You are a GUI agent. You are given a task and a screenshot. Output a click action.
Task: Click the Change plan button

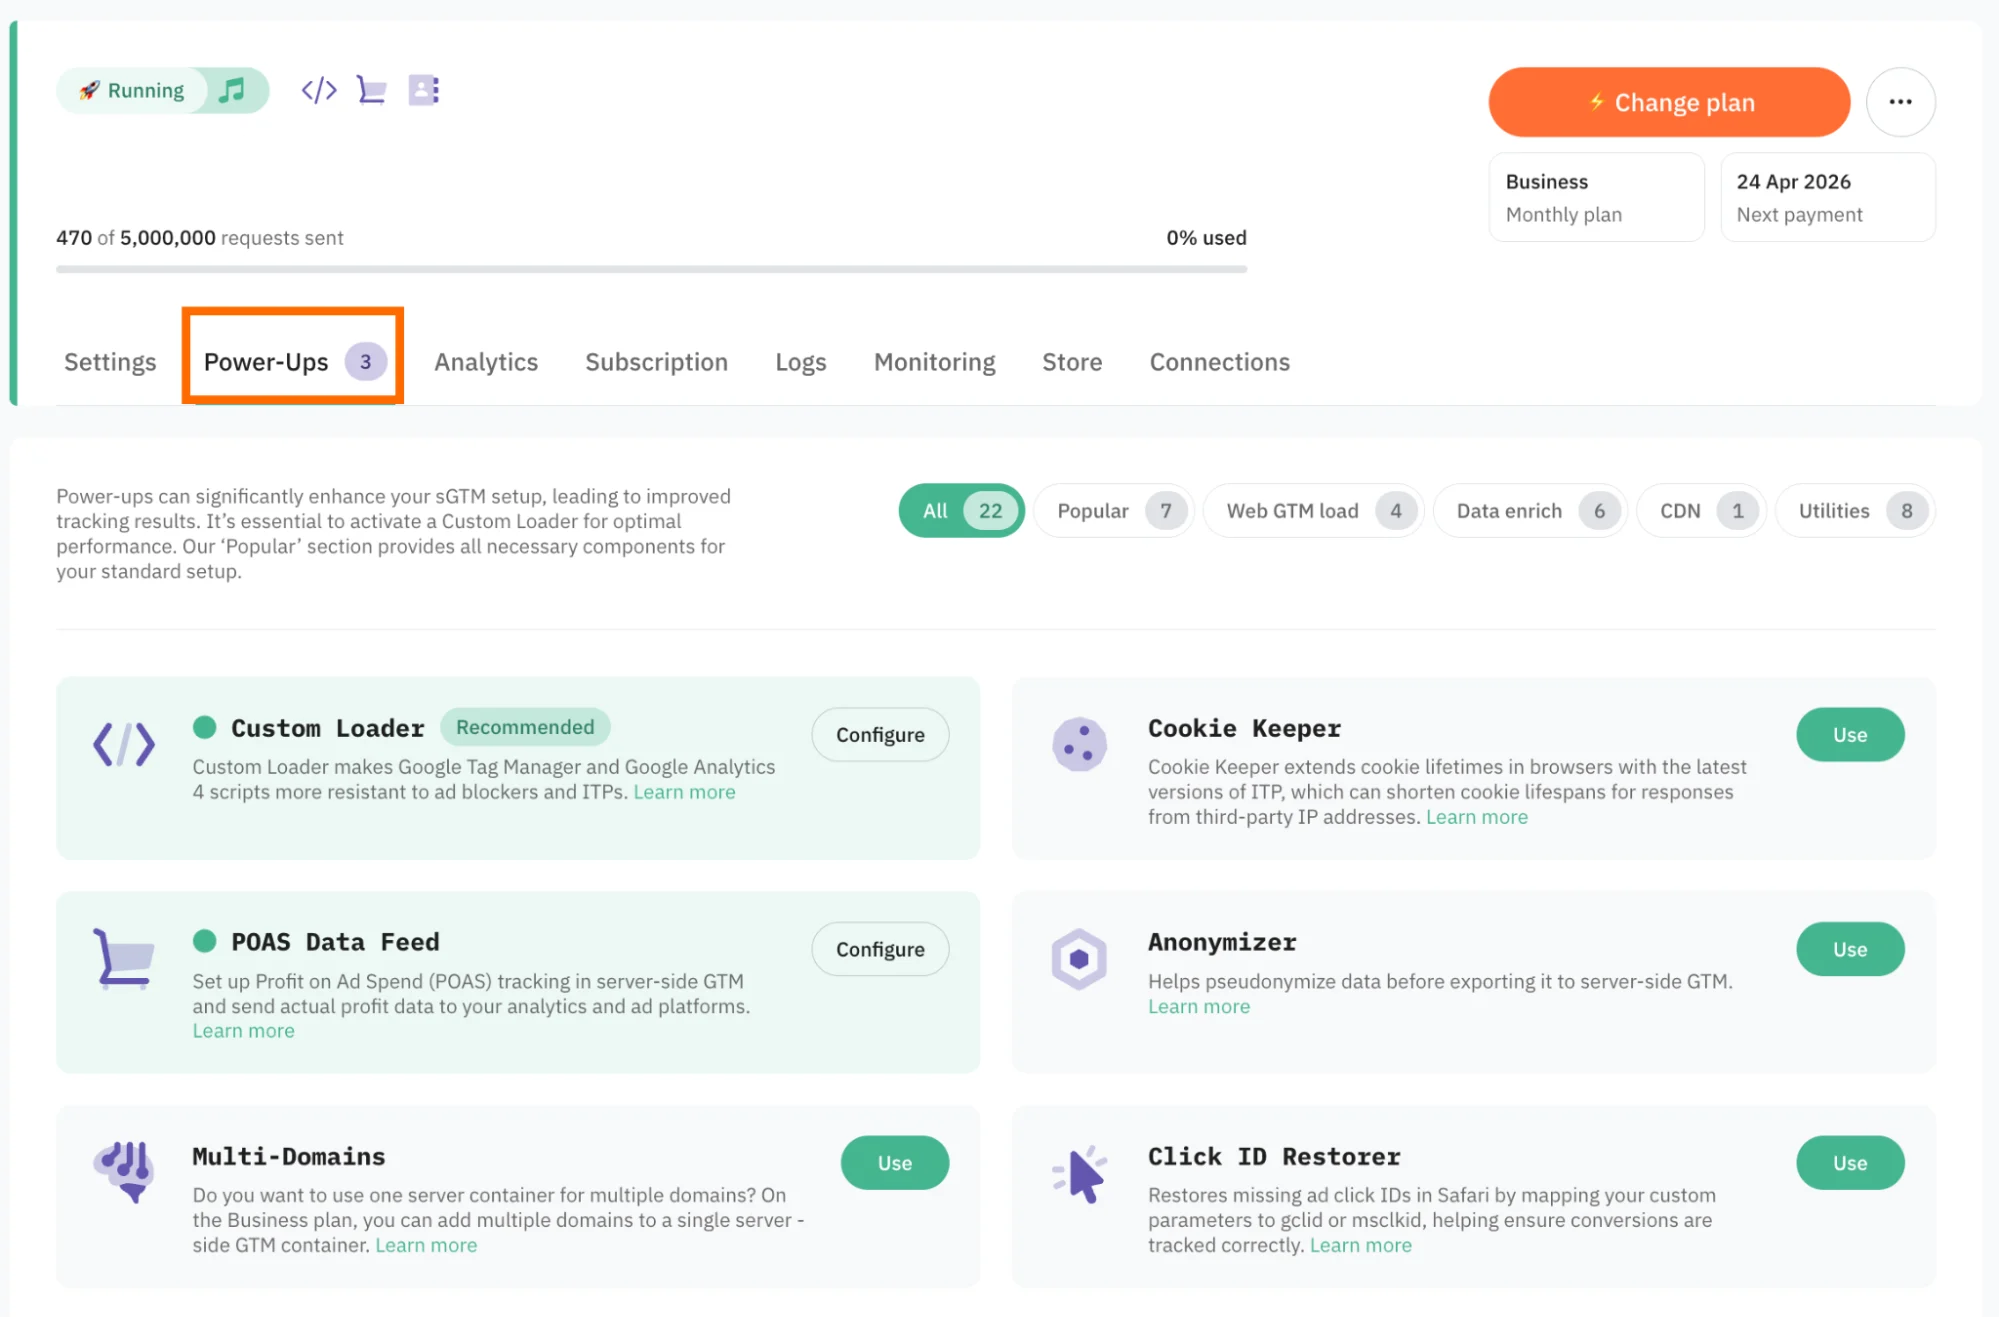click(x=1669, y=102)
